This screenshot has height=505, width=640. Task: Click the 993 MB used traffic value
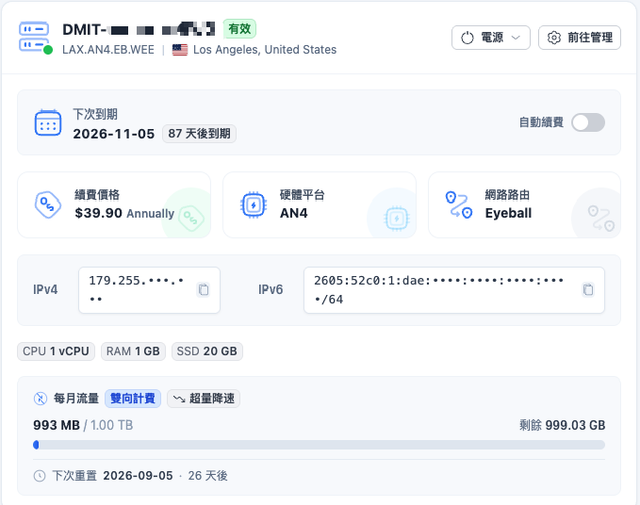coord(56,425)
